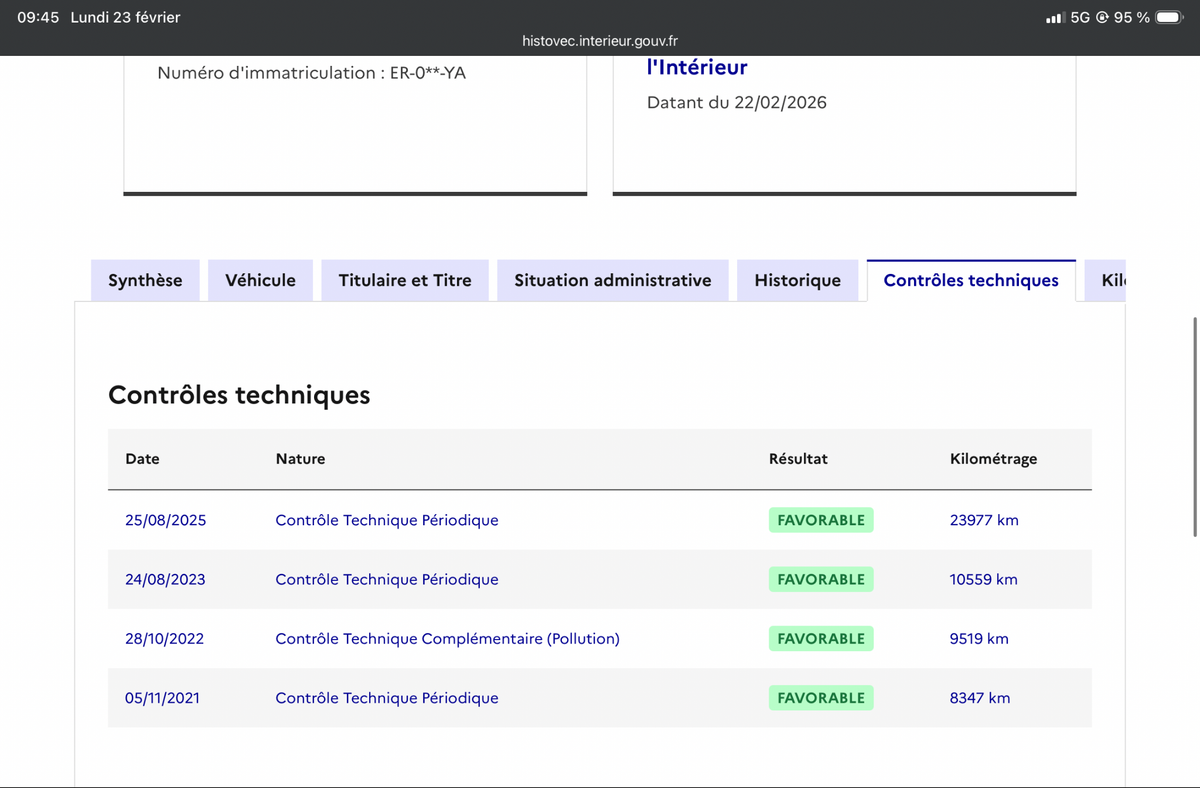Tap the orientation lock icon
Viewport: 1200px width, 788px height.
coord(1103,18)
